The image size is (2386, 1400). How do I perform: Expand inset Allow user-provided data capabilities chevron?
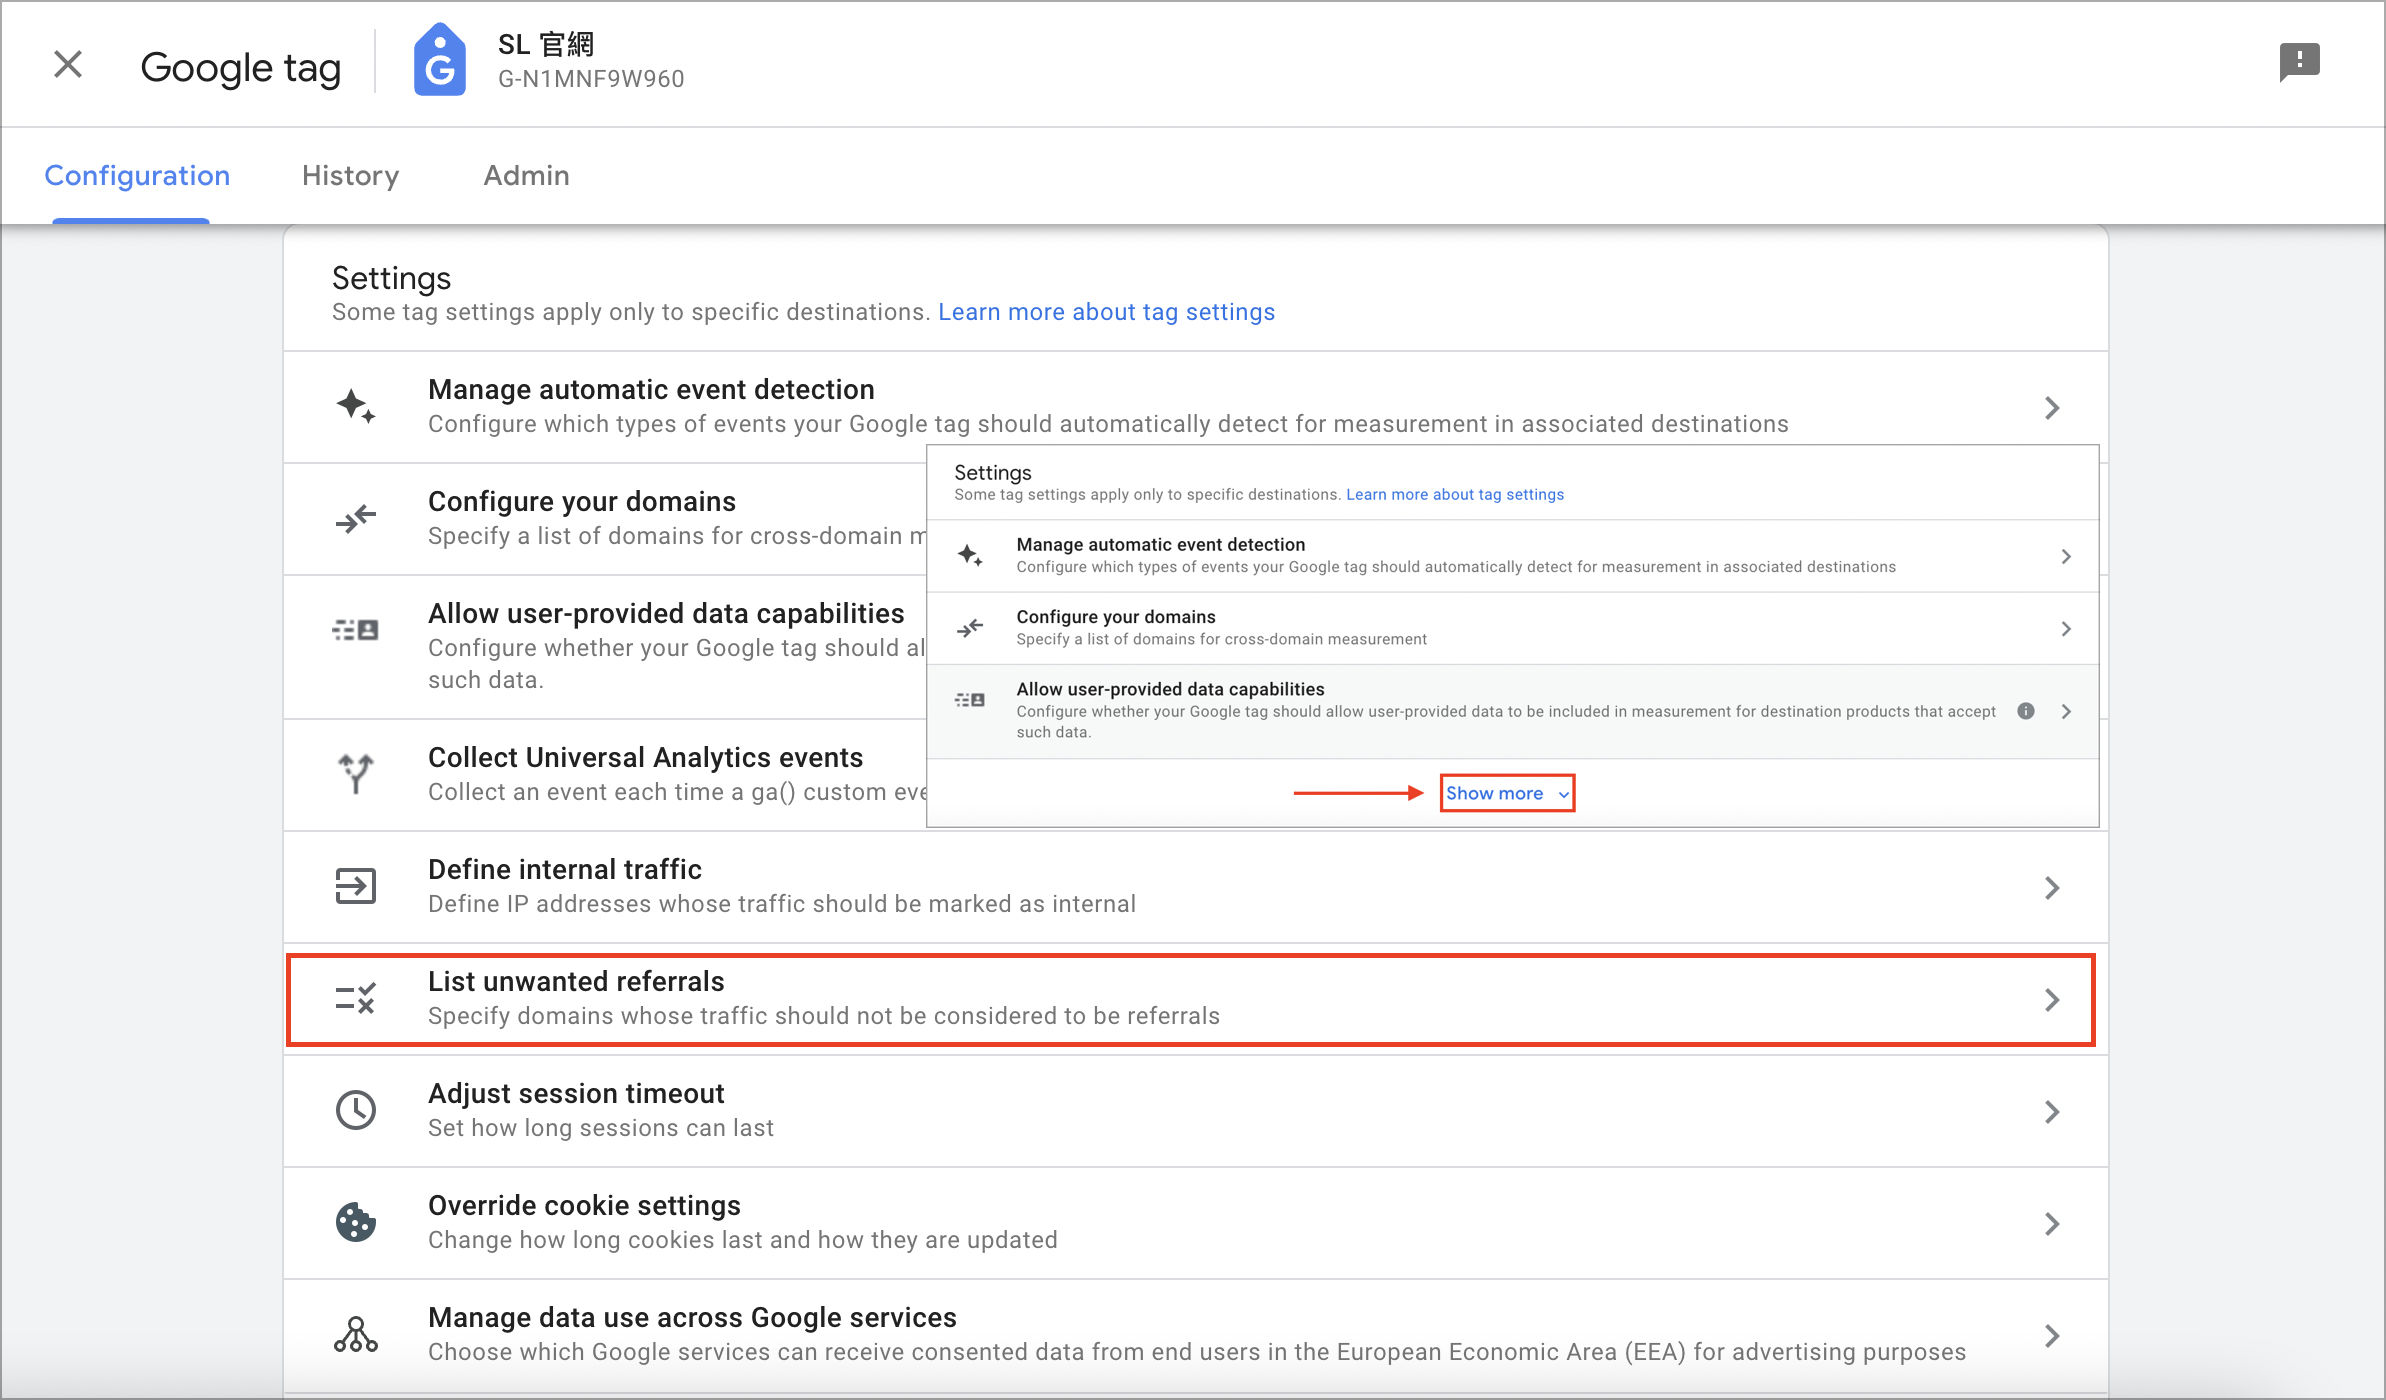(2066, 711)
